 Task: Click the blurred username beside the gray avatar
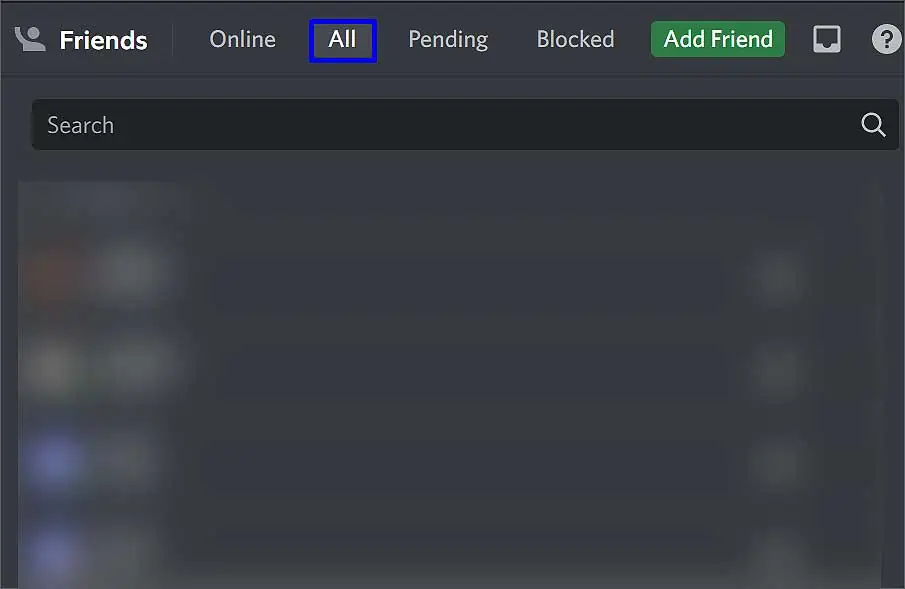[140, 366]
